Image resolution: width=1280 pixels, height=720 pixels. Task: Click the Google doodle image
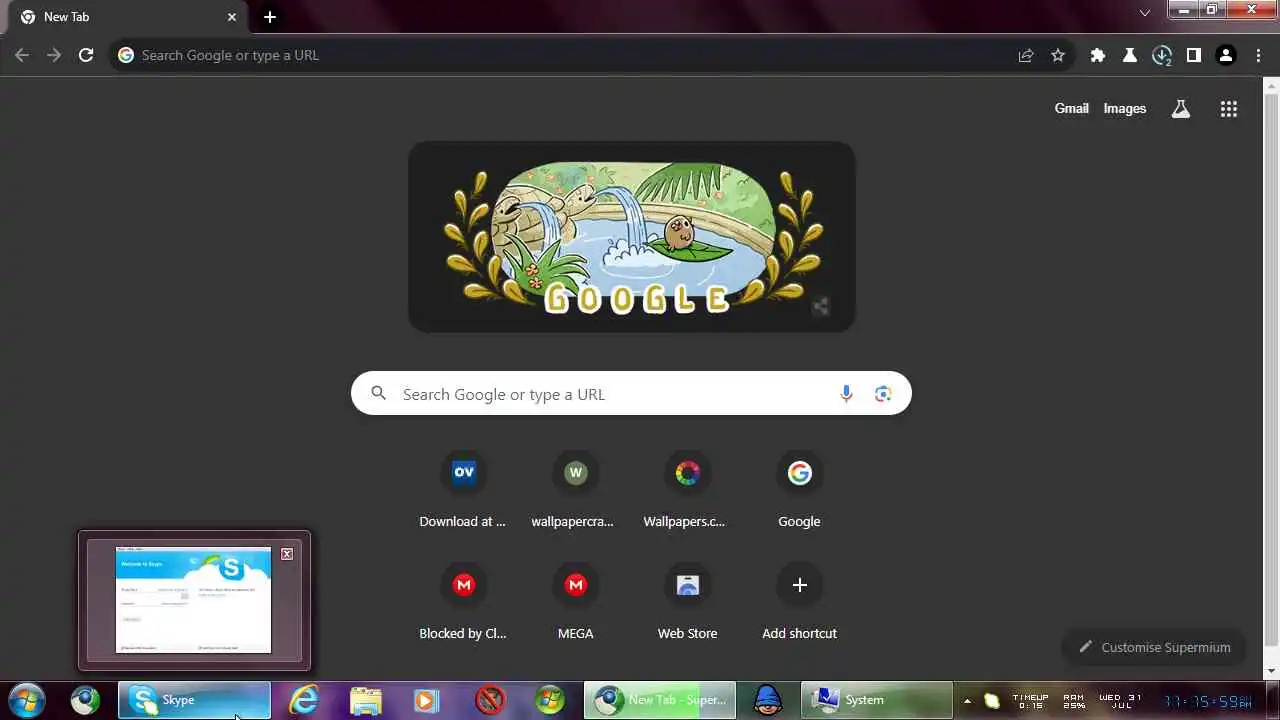[x=632, y=237]
